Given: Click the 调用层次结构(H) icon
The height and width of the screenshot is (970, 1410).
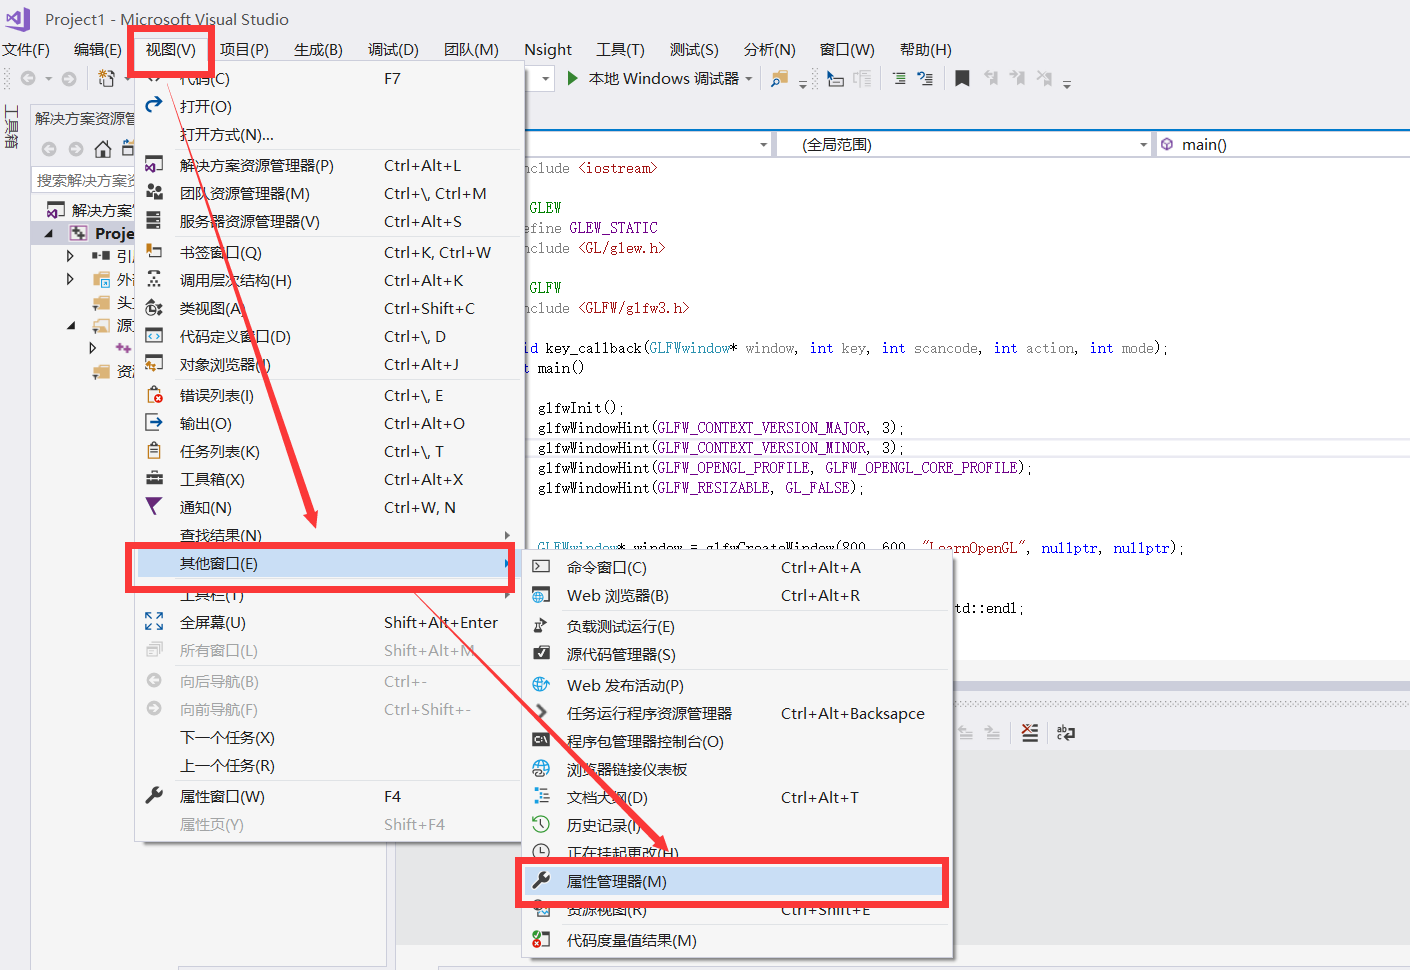Looking at the screenshot, I should 154,279.
